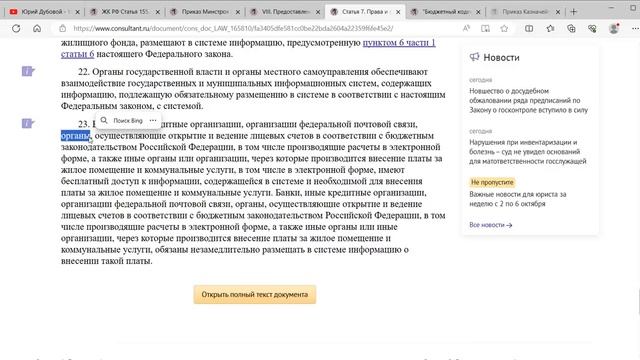This screenshot has height=360, width=640.
Task: Open the user profile avatar
Action: point(614,29)
